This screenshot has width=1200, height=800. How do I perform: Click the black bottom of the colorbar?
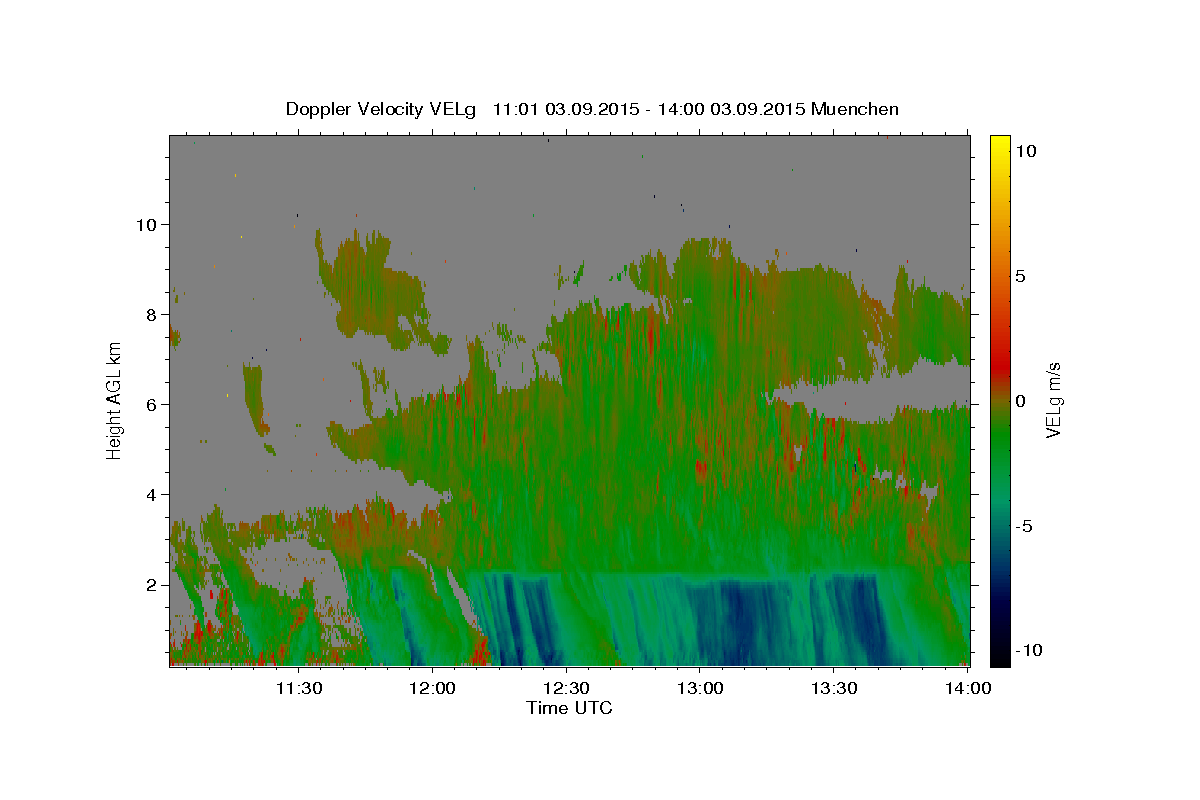[x=1000, y=658]
